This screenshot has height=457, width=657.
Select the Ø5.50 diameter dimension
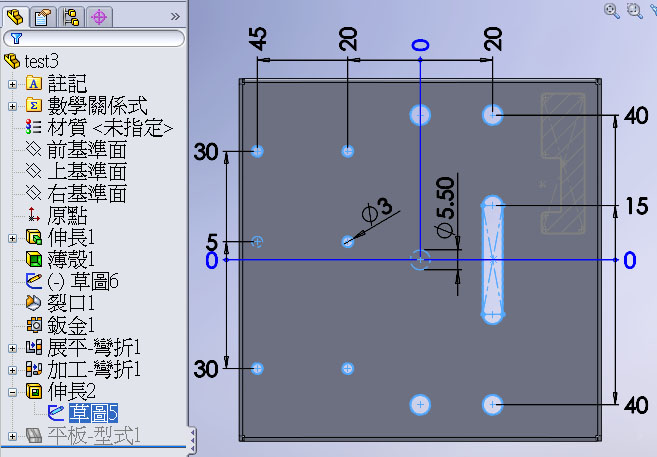(x=445, y=208)
